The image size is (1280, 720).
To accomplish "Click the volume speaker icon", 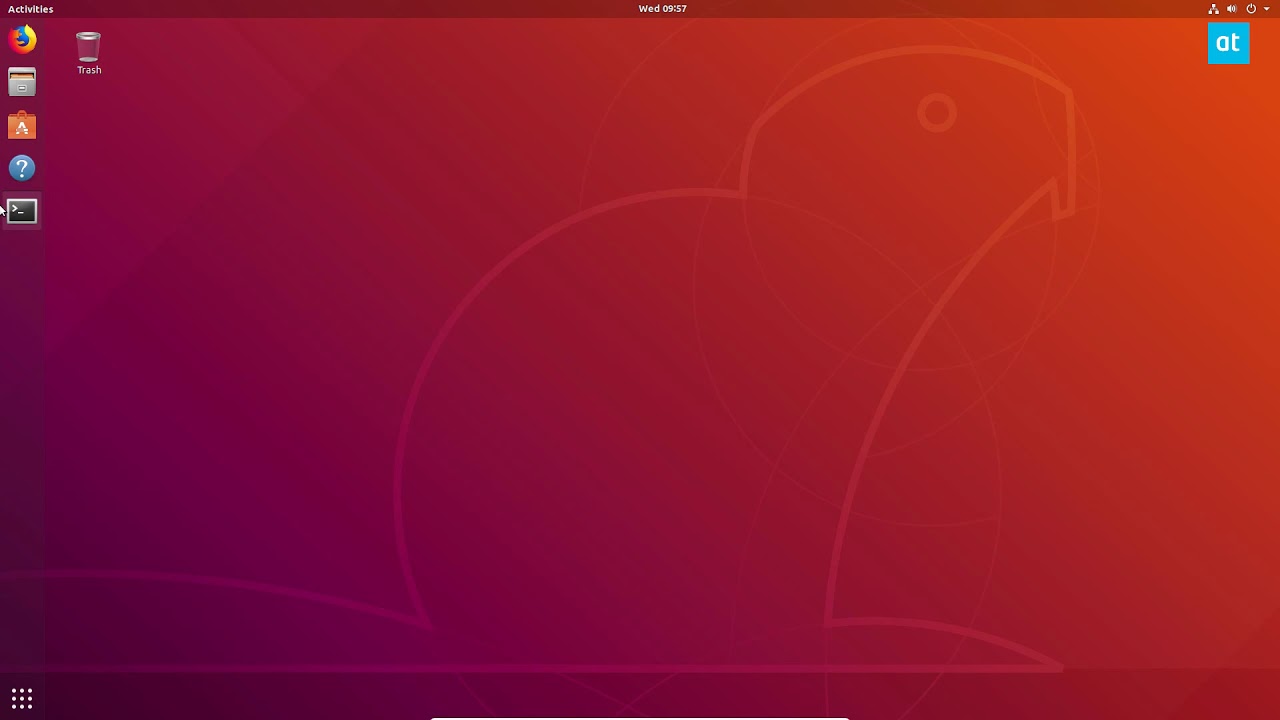I will 1232,9.
